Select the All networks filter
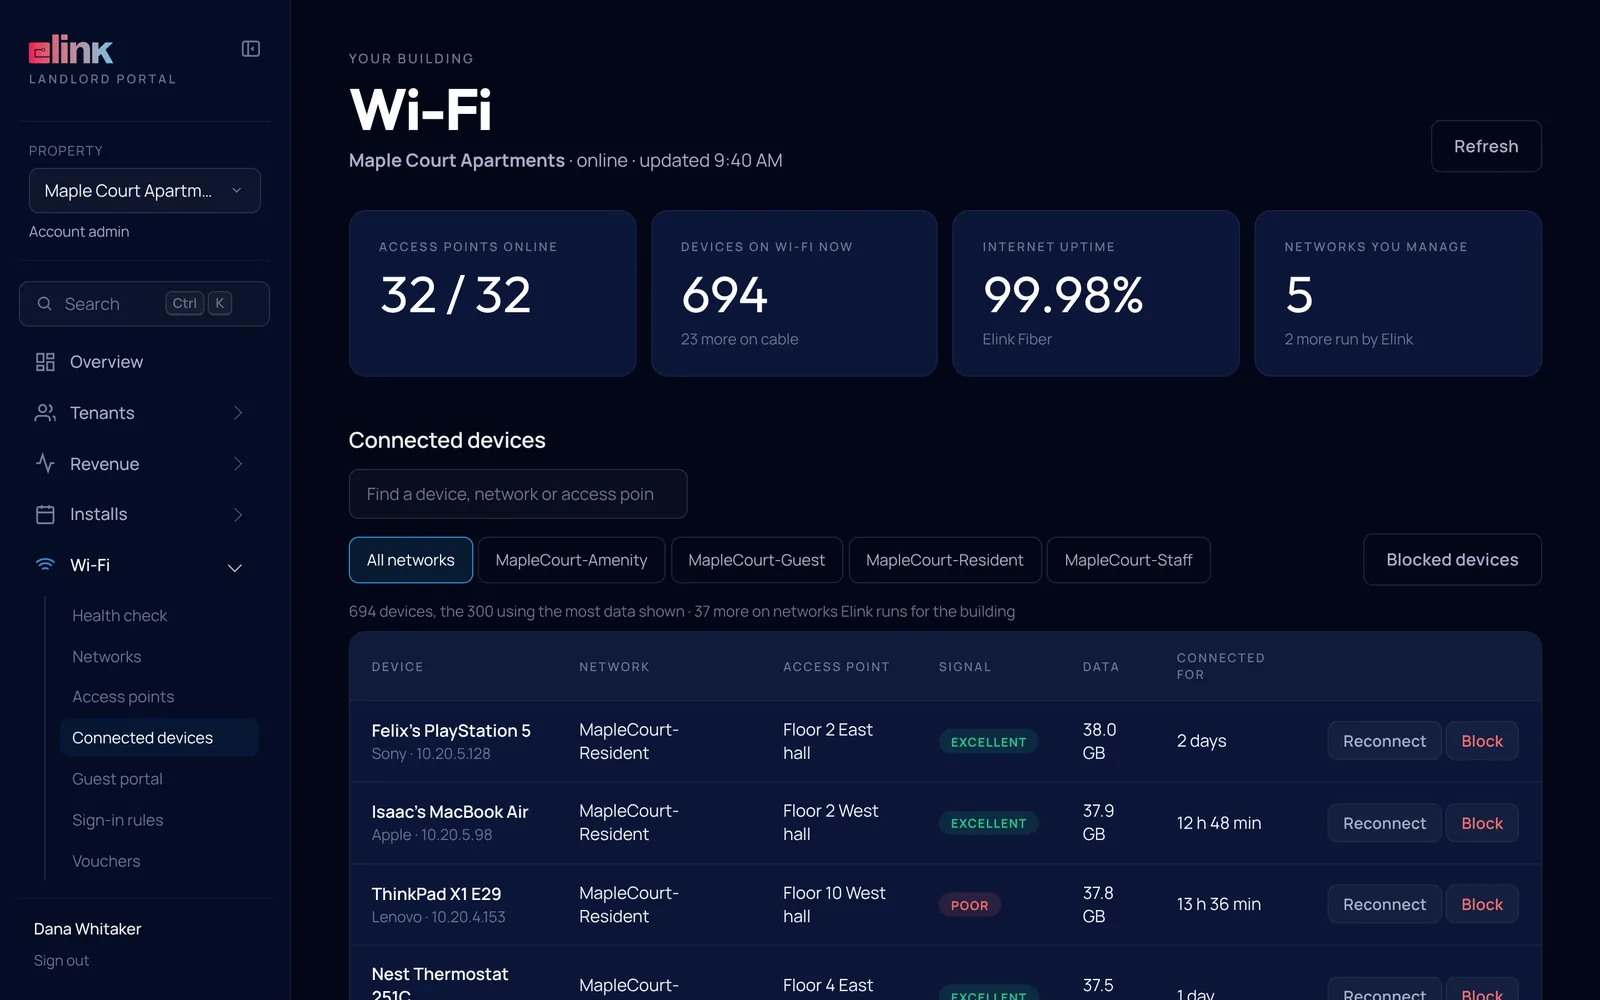The image size is (1600, 1000). tap(411, 560)
